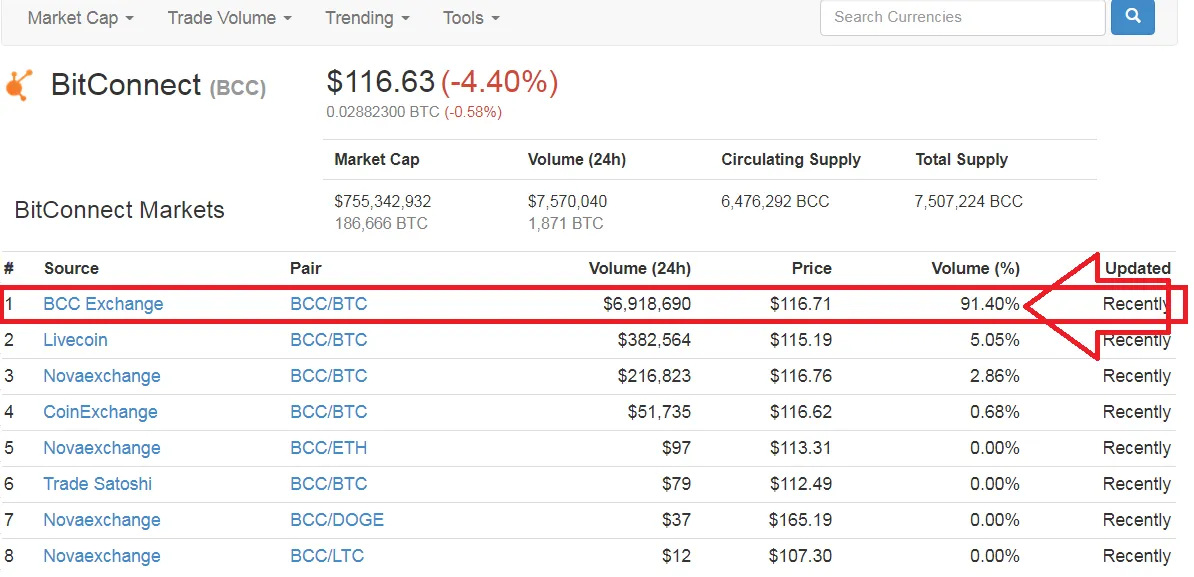Open the BCC Exchange source link
1194x577 pixels.
(103, 304)
